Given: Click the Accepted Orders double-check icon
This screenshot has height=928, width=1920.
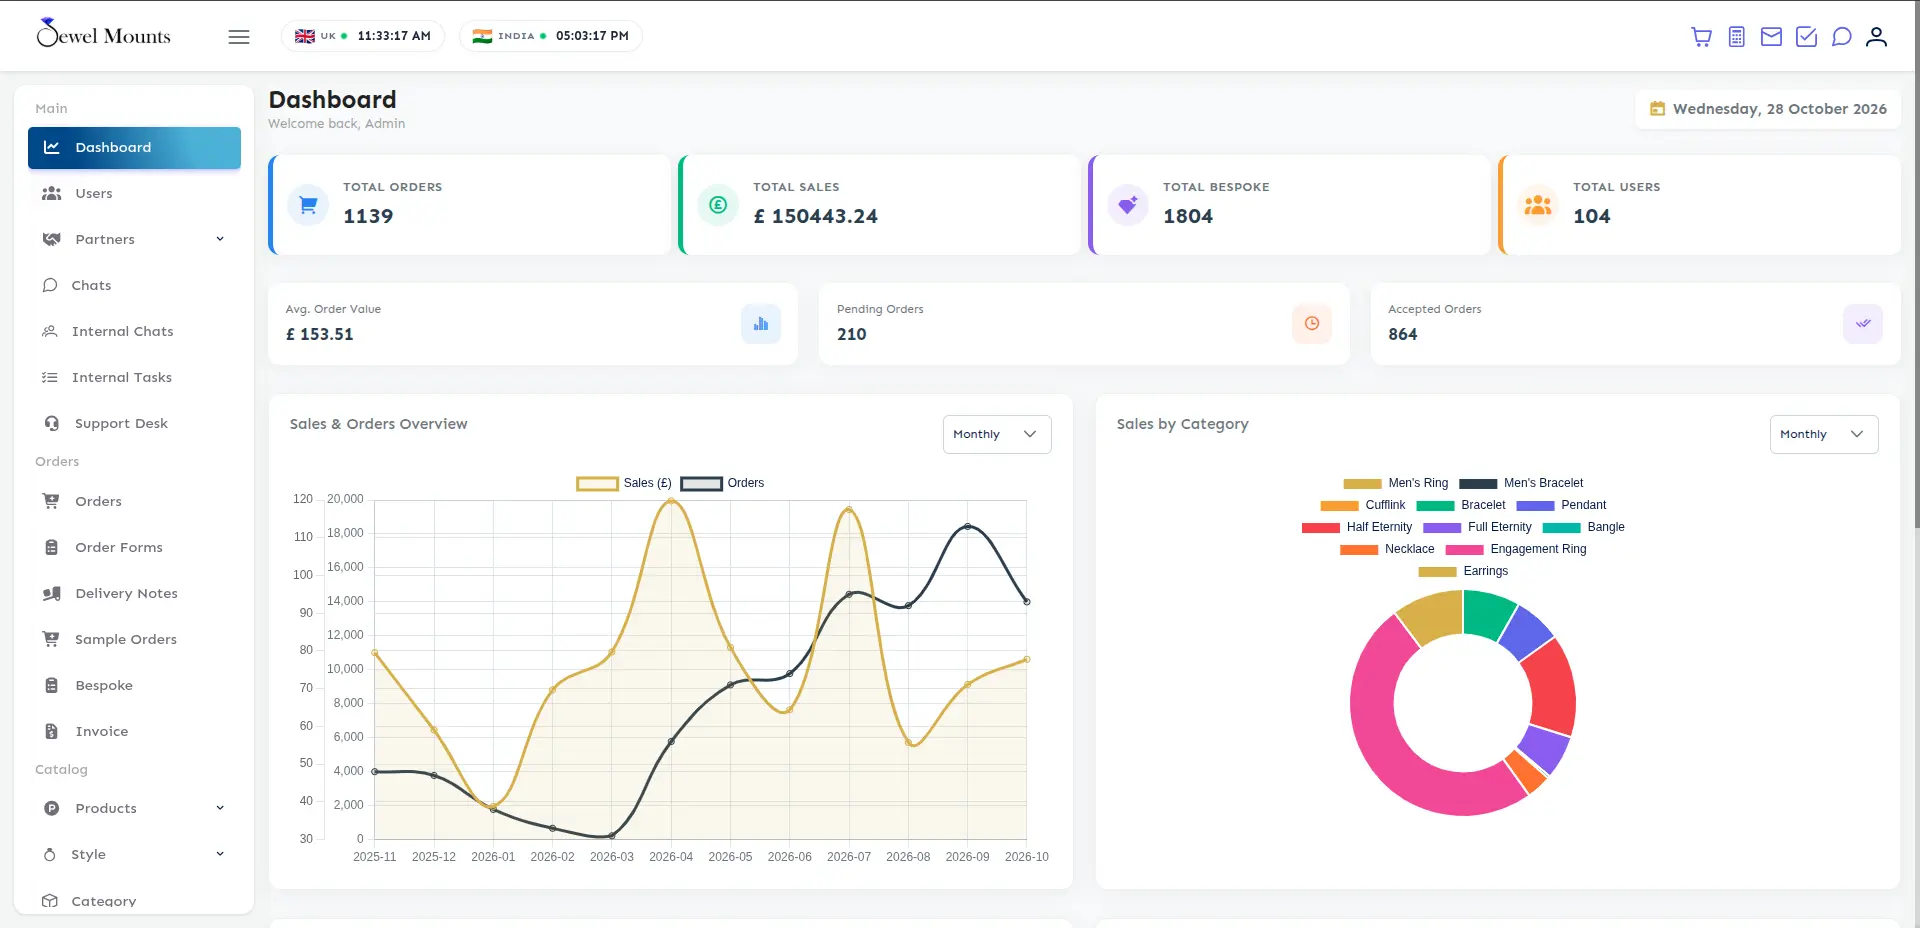Looking at the screenshot, I should [x=1863, y=324].
